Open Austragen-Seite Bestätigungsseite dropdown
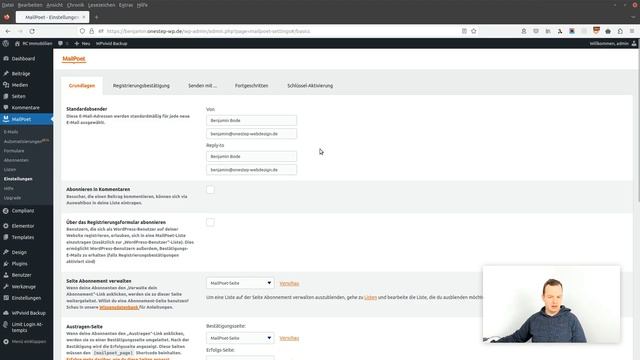 (x=240, y=338)
